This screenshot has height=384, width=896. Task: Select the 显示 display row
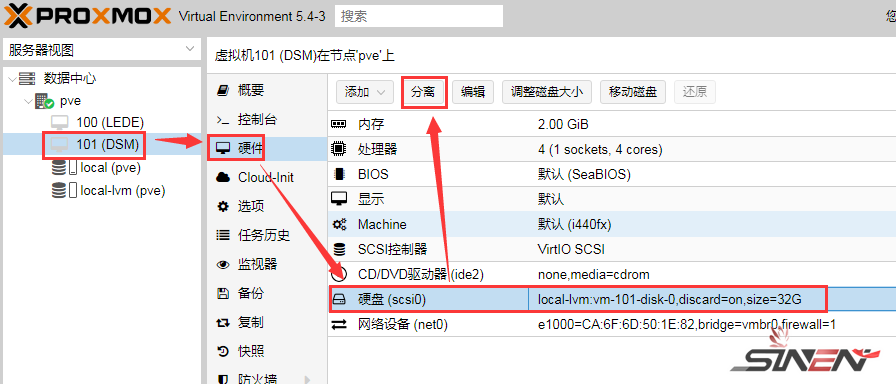pyautogui.click(x=611, y=199)
